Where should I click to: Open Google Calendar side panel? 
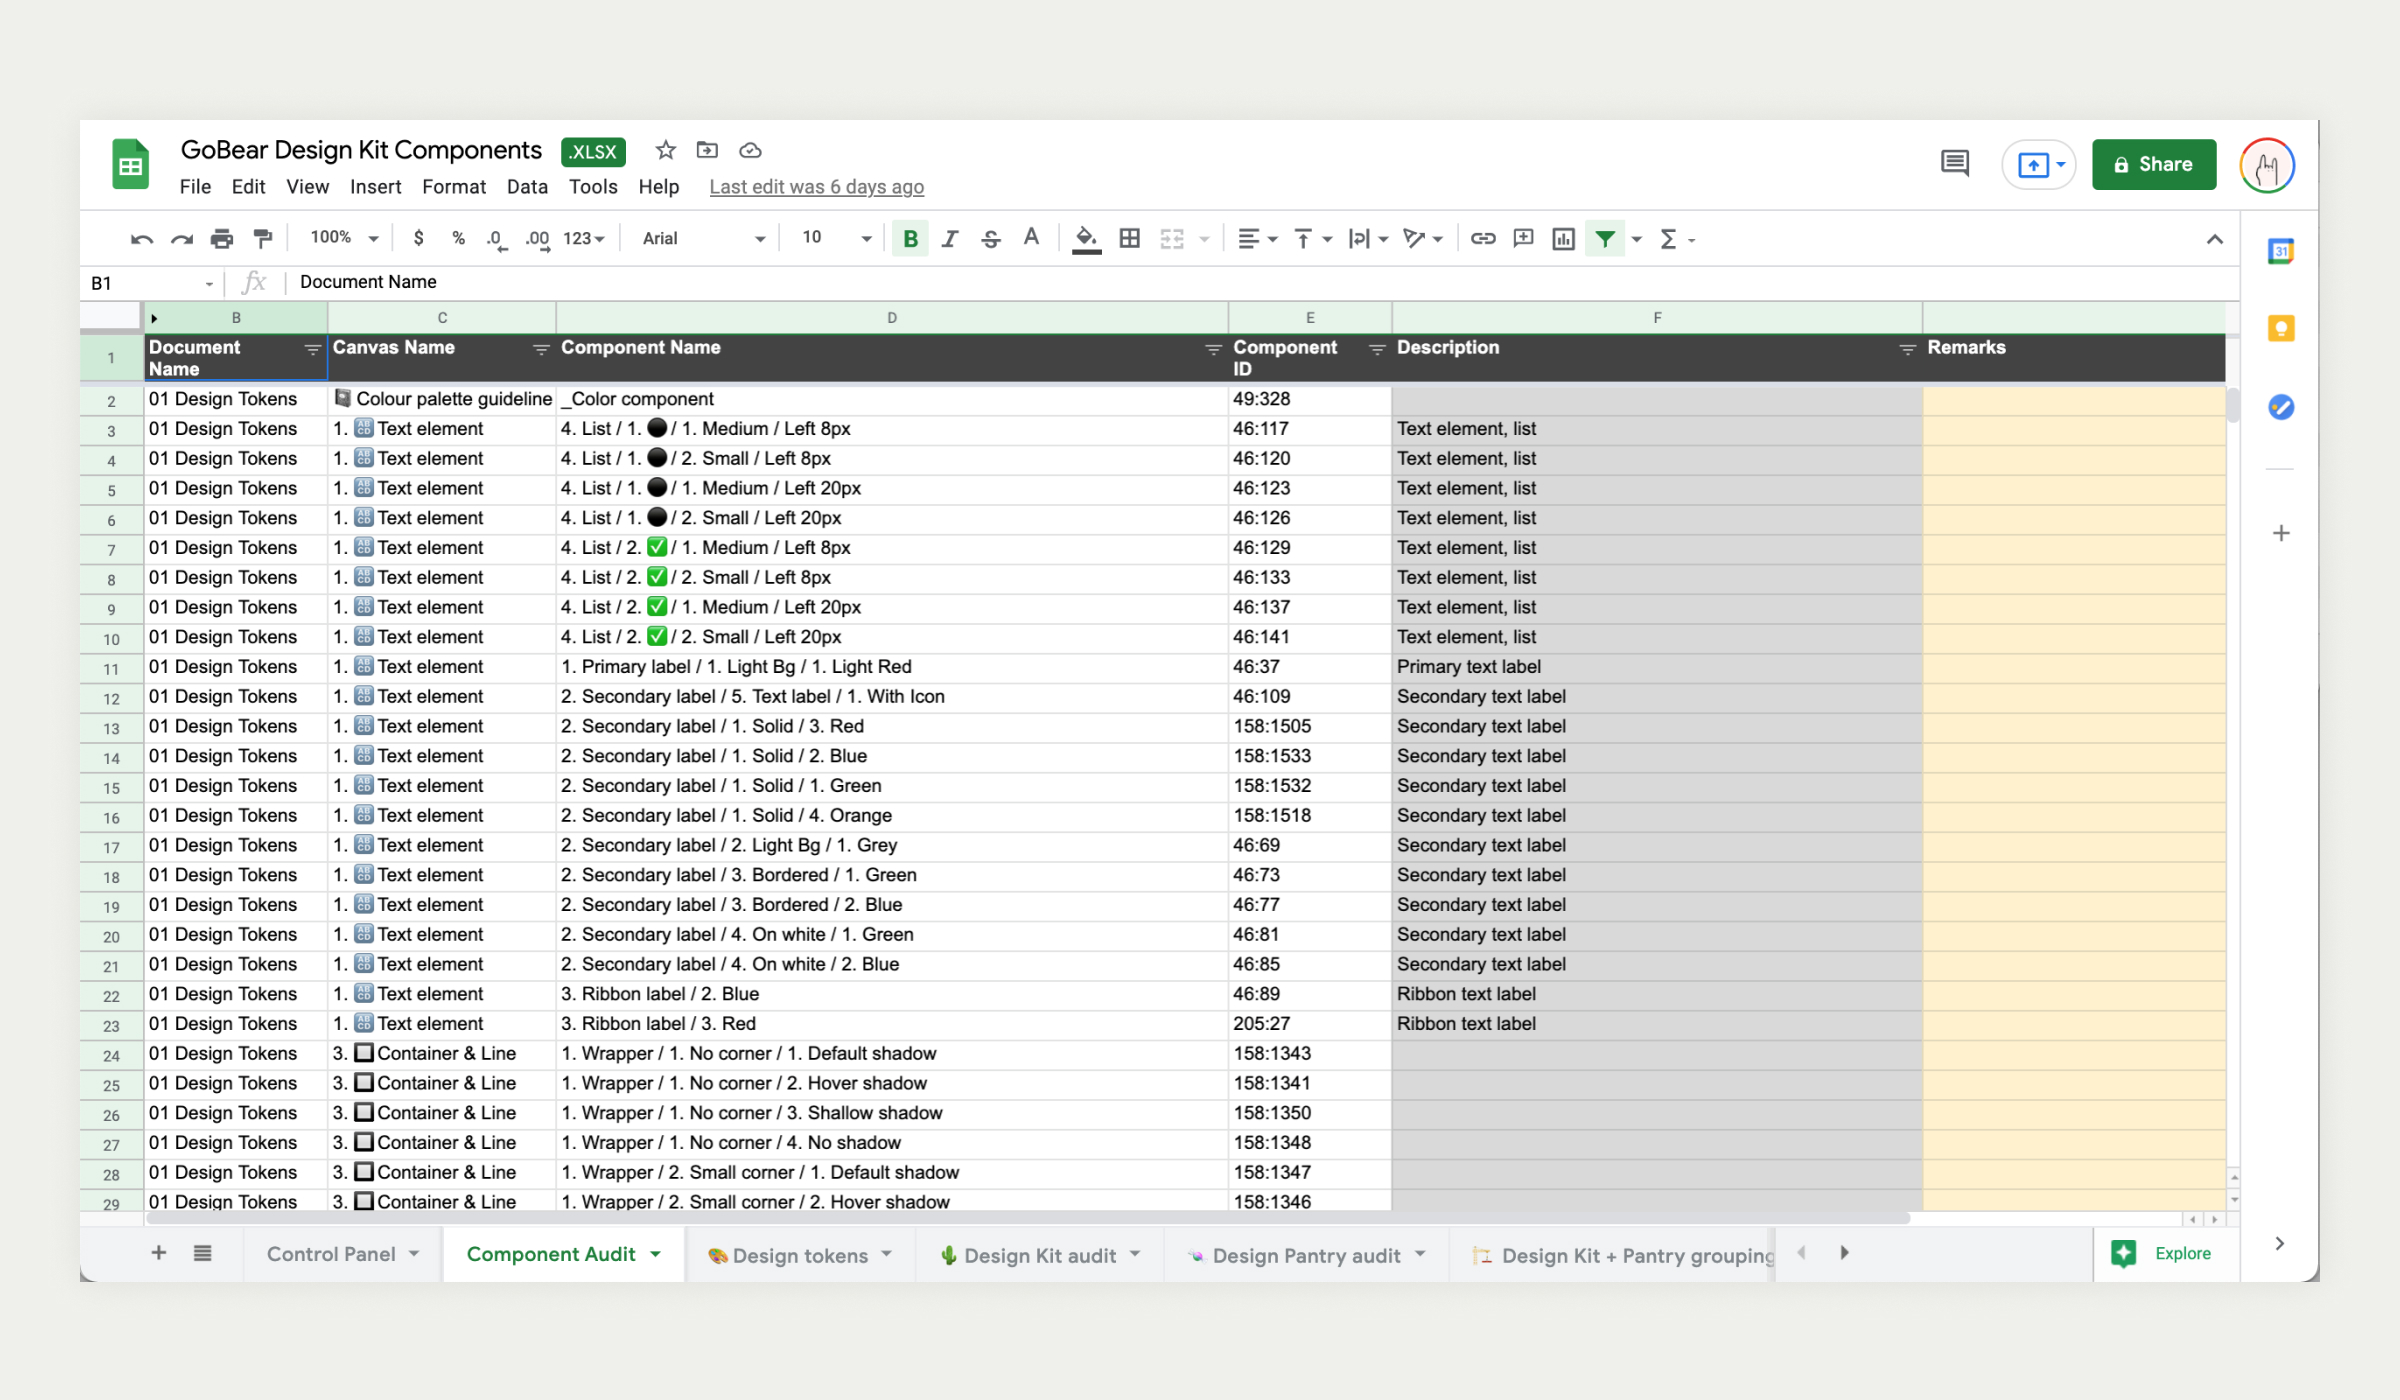(x=2281, y=251)
